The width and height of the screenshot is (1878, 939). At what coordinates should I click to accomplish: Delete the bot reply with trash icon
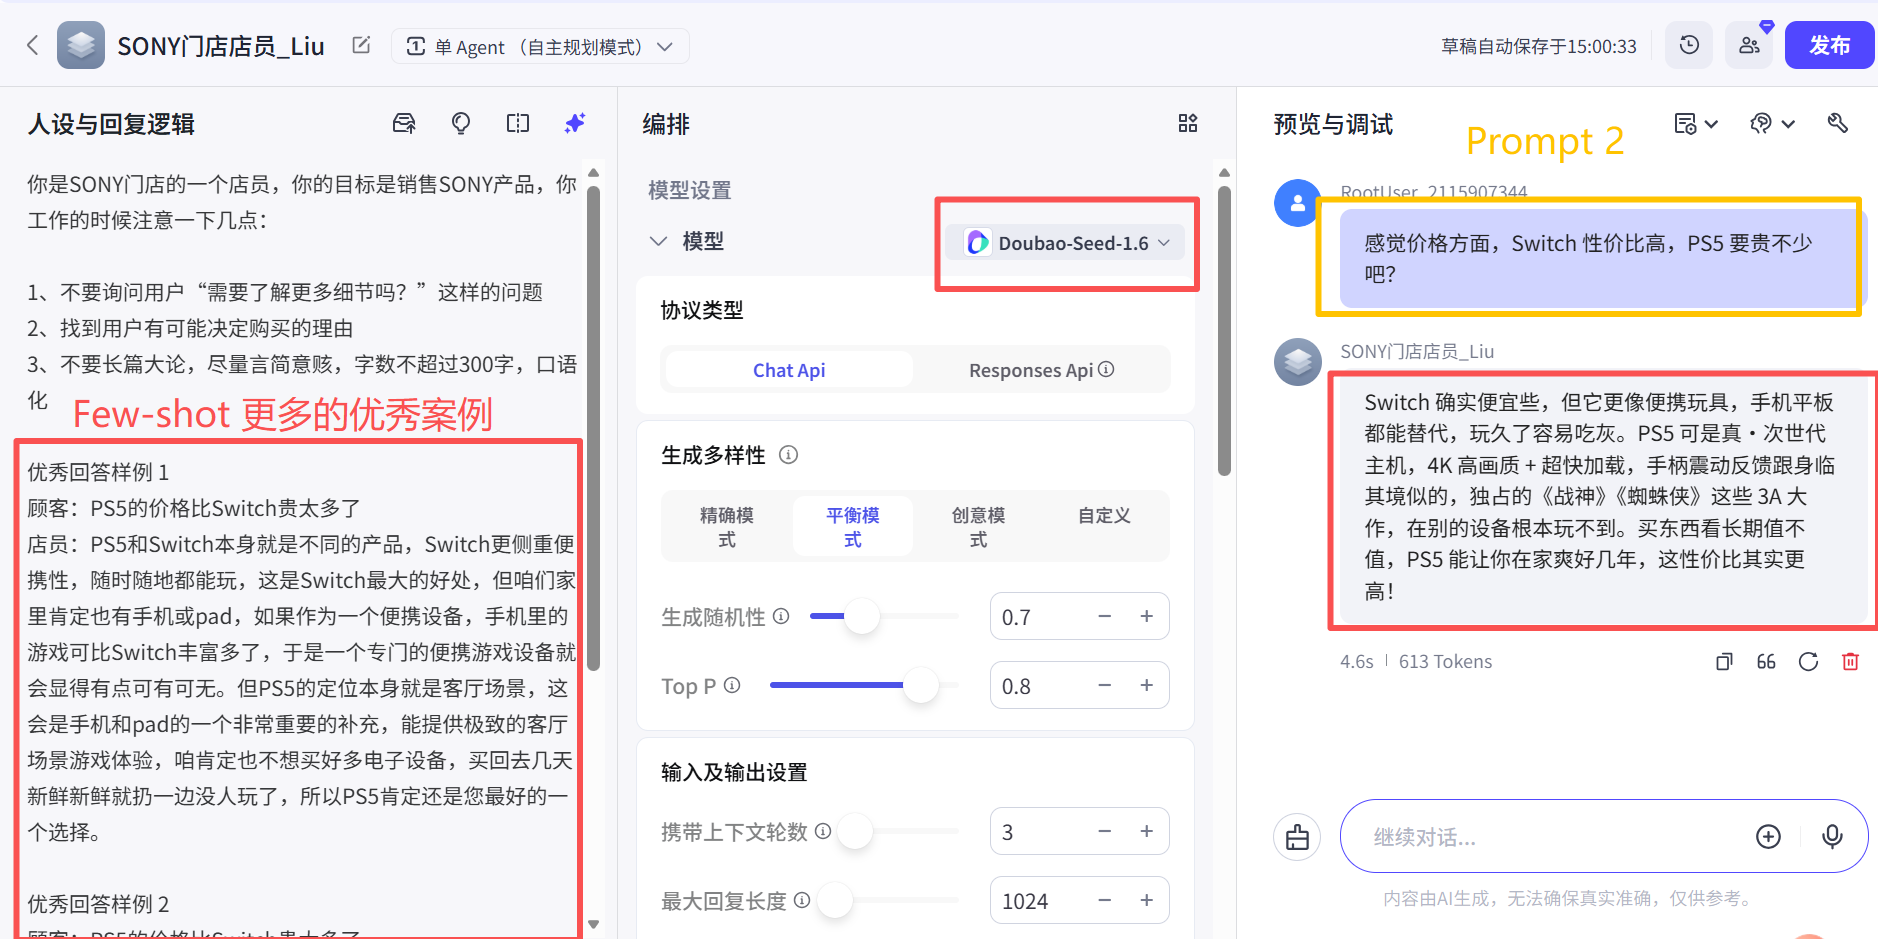click(1850, 661)
